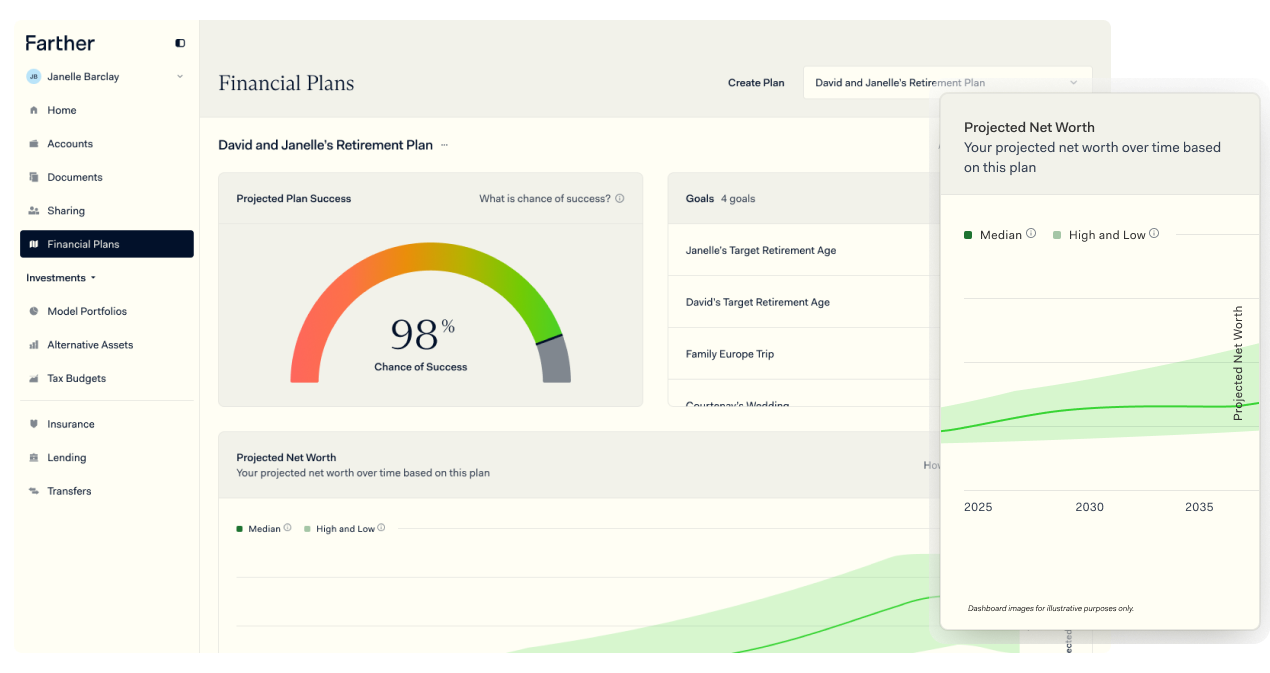Click Median info icon in popup card

1031,234
